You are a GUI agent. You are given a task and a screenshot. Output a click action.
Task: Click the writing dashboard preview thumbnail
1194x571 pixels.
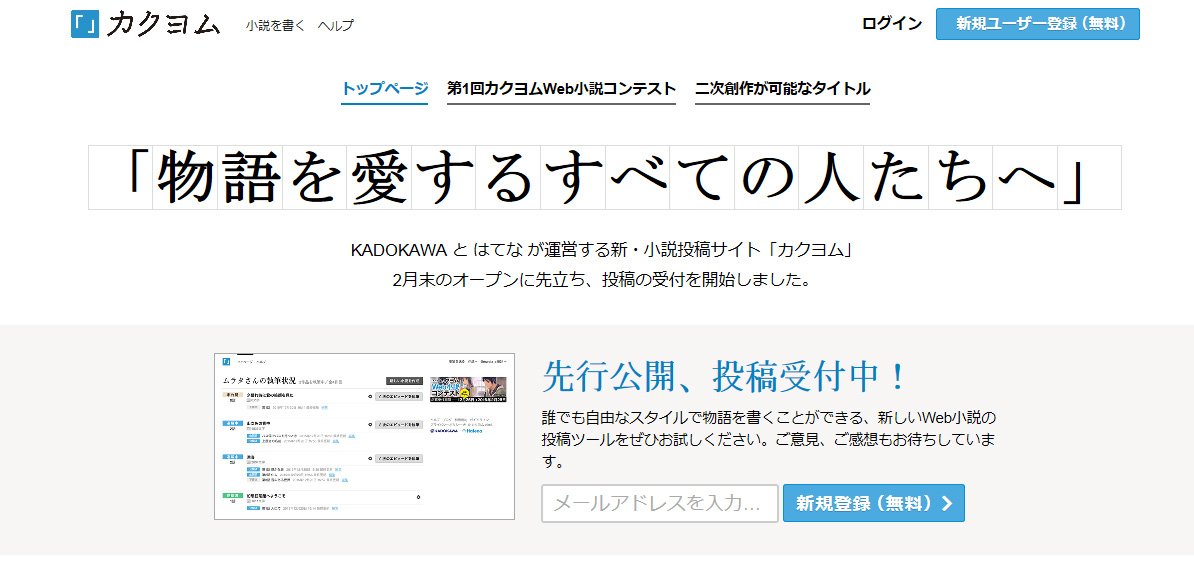(x=365, y=436)
